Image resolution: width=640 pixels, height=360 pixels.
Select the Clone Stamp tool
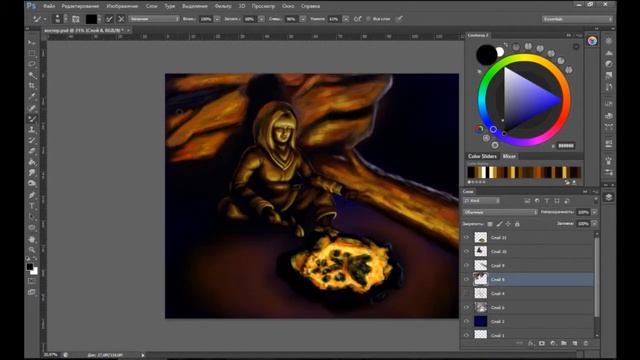coord(32,129)
